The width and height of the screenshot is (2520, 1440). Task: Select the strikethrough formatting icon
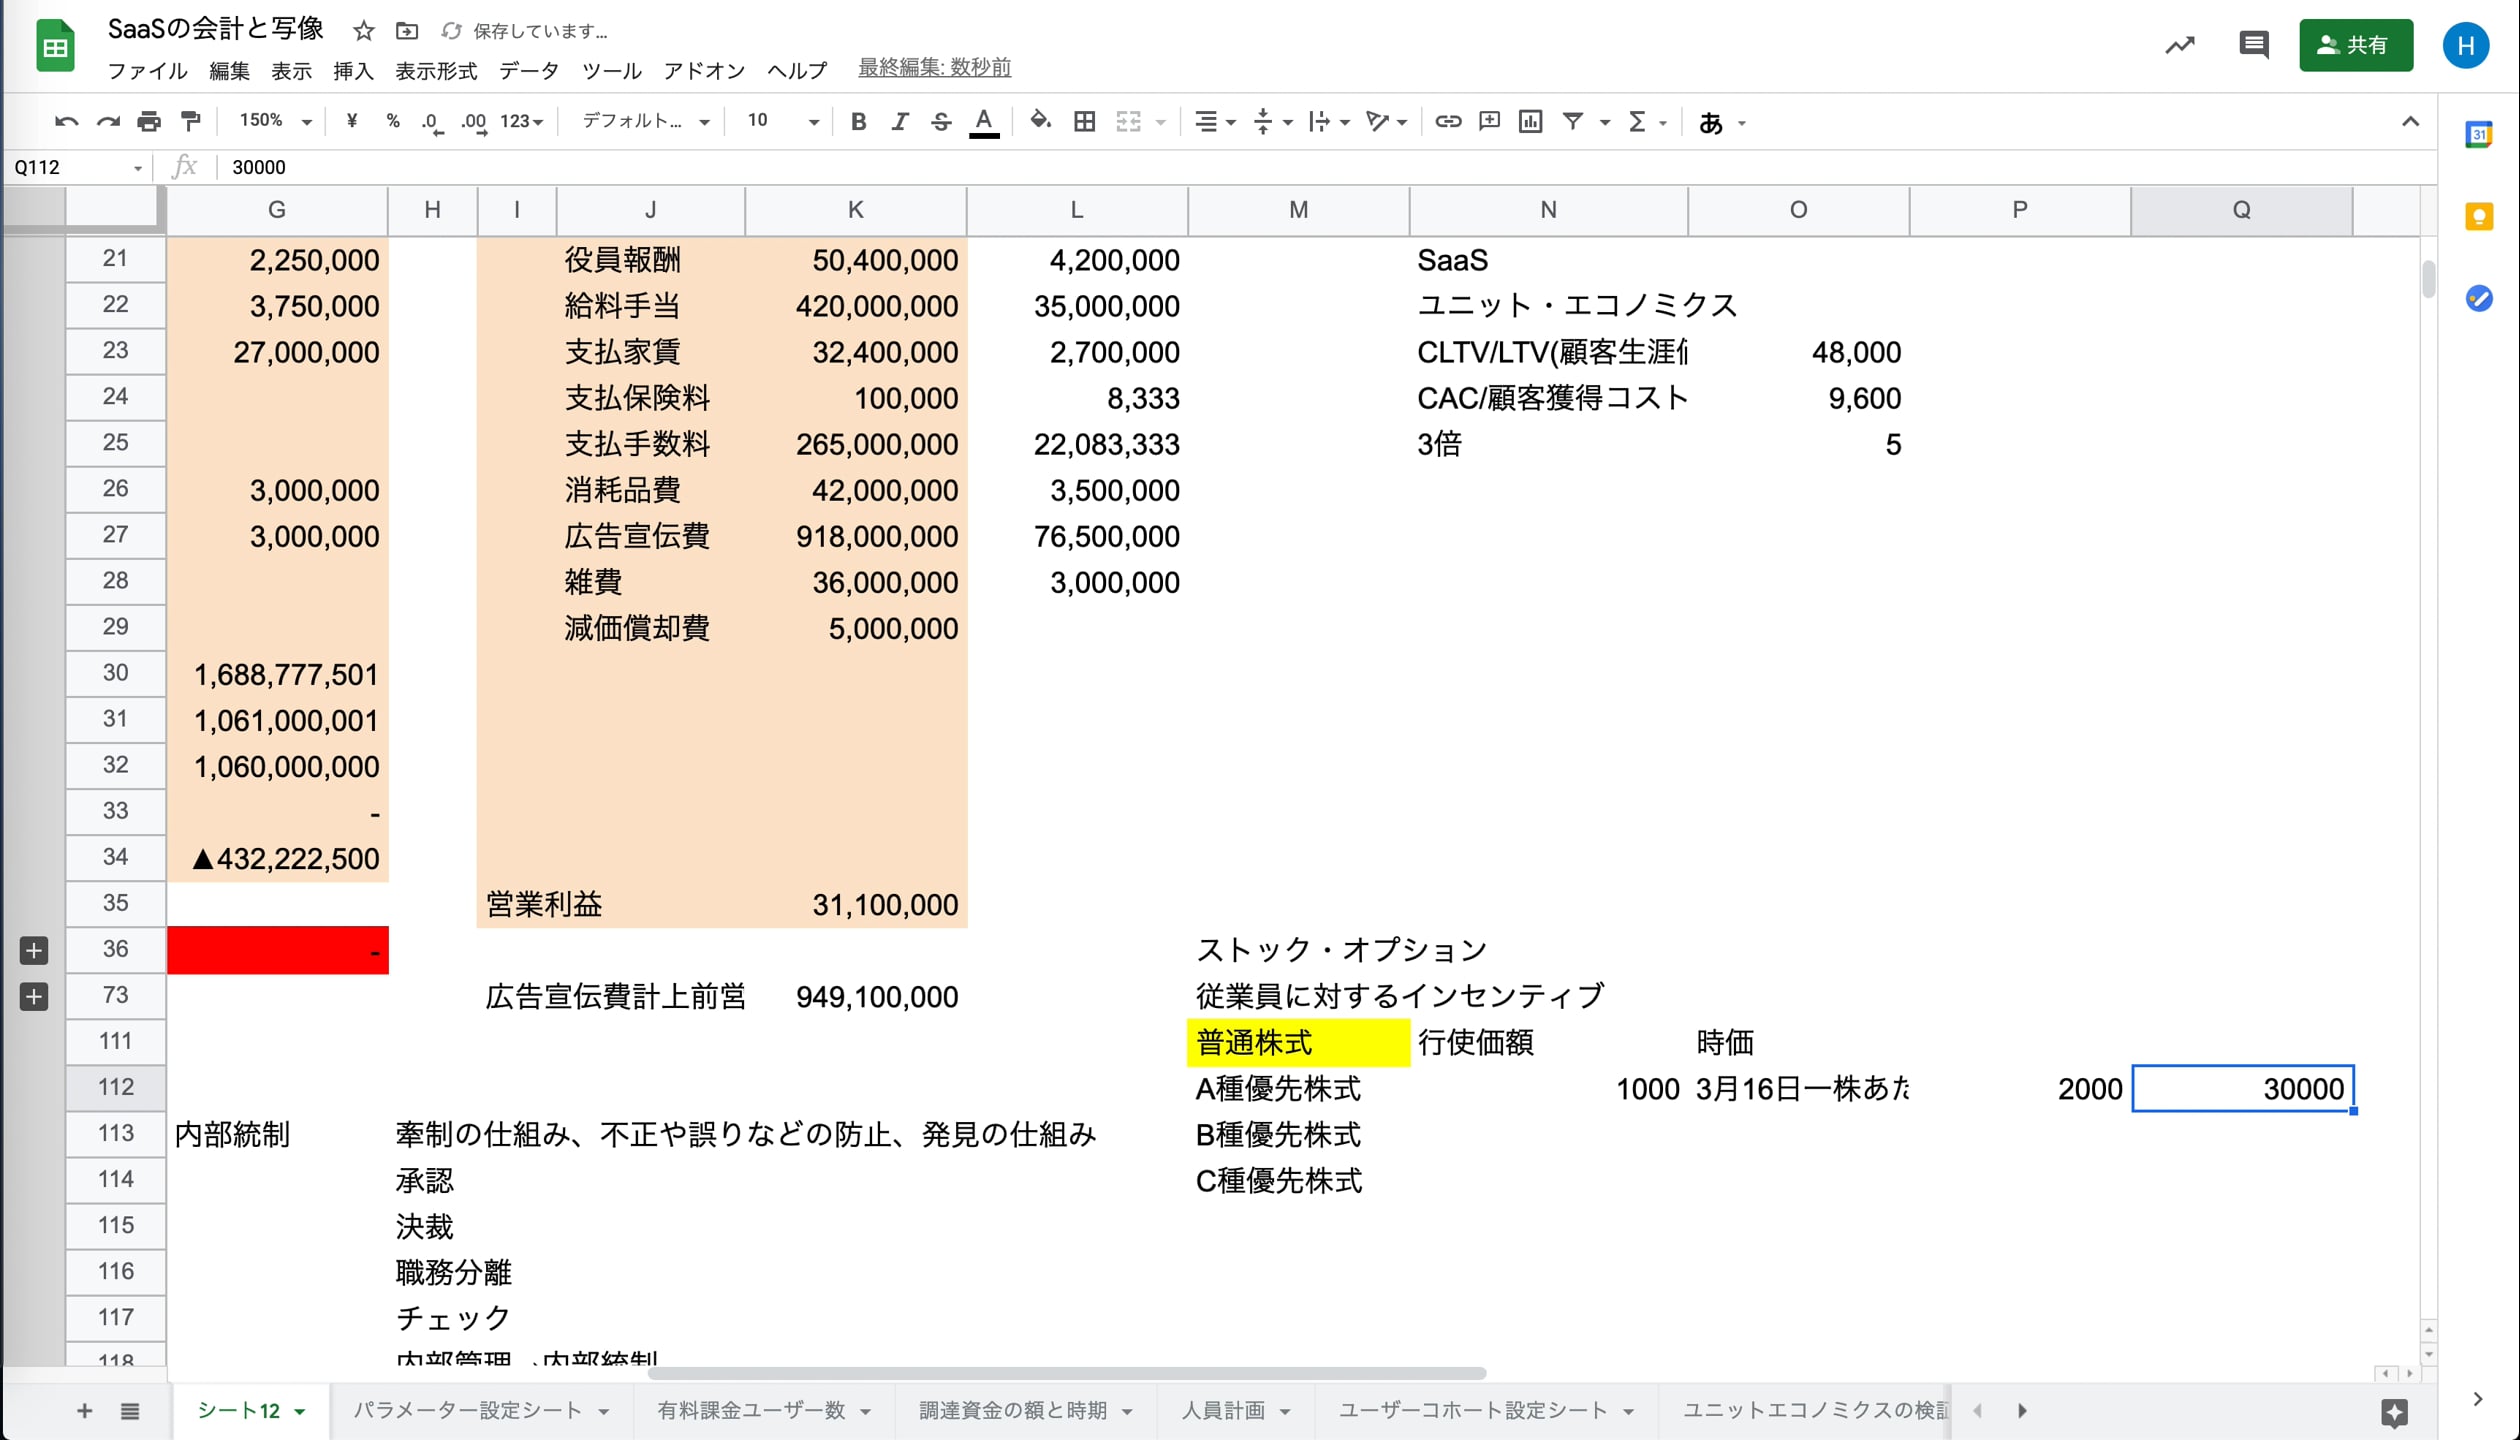(941, 121)
